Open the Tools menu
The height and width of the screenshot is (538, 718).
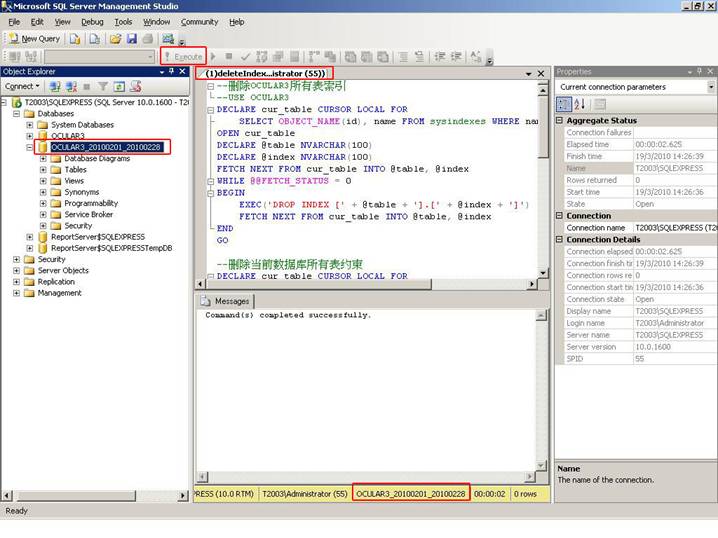[123, 22]
